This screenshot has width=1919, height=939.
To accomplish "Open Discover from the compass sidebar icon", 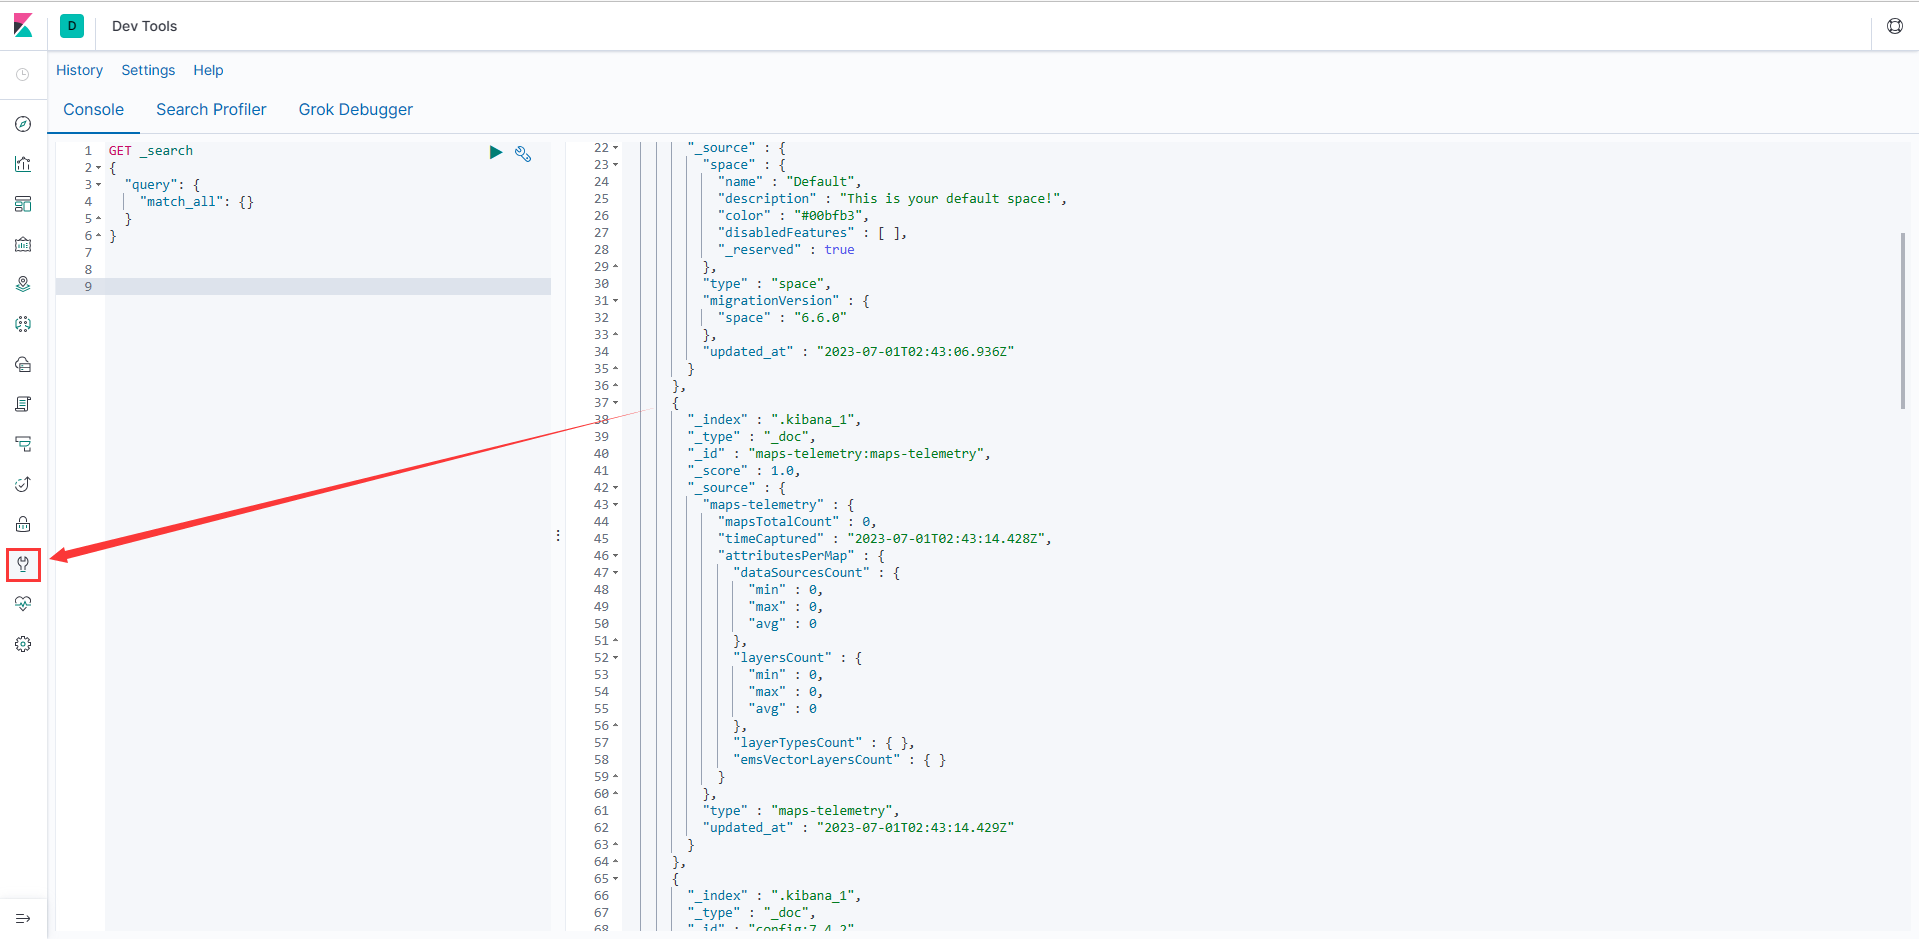I will tap(23, 124).
